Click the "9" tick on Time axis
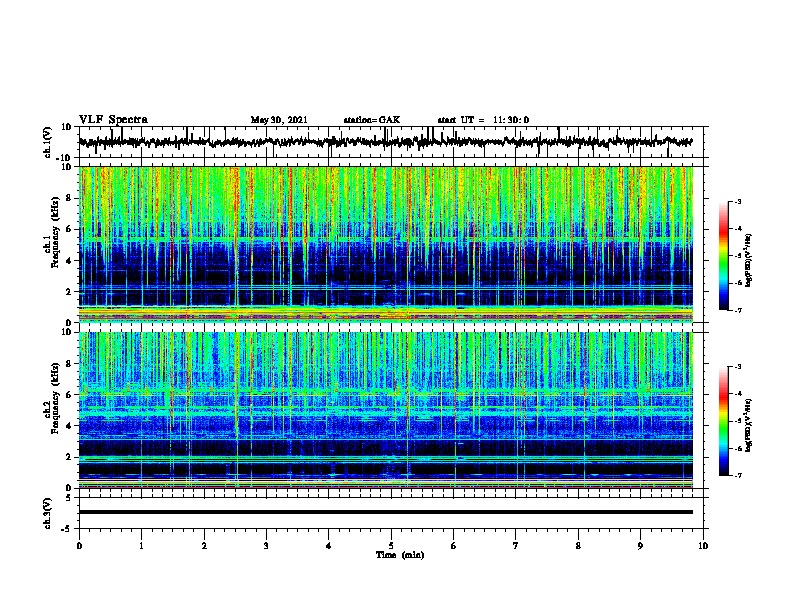 (640, 546)
